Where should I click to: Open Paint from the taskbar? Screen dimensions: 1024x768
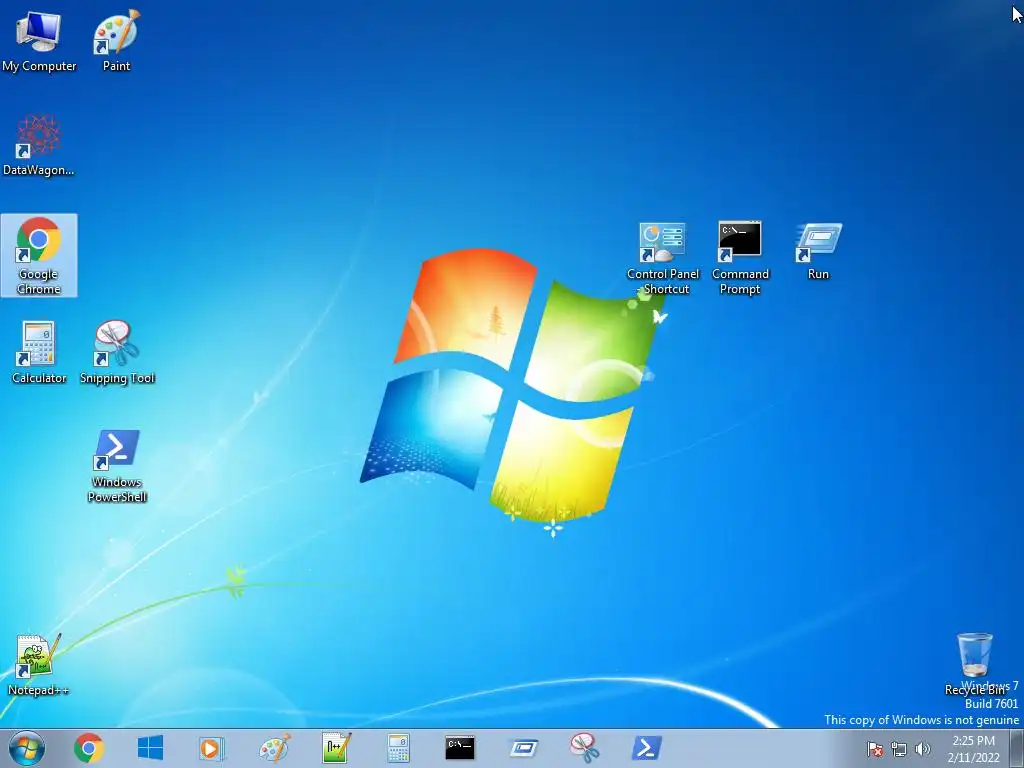pyautogui.click(x=275, y=748)
